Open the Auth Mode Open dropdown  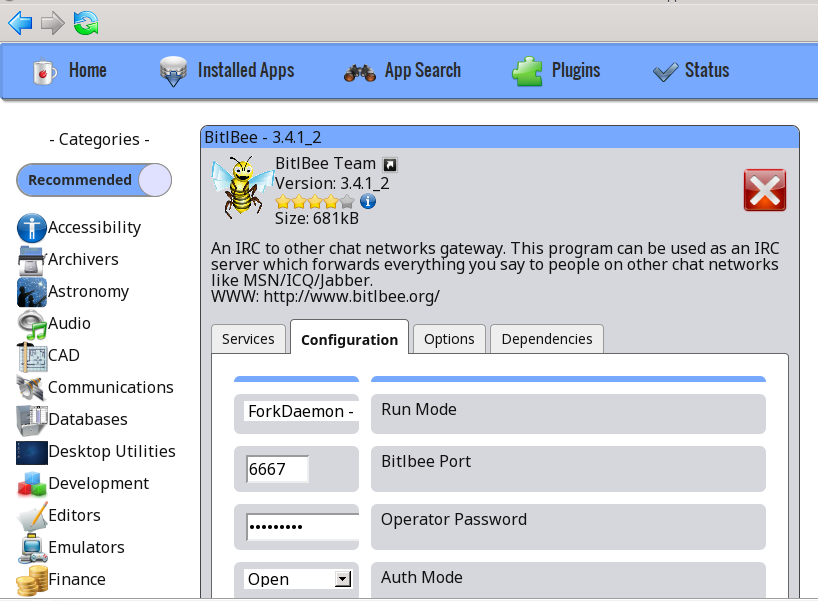pyautogui.click(x=298, y=579)
